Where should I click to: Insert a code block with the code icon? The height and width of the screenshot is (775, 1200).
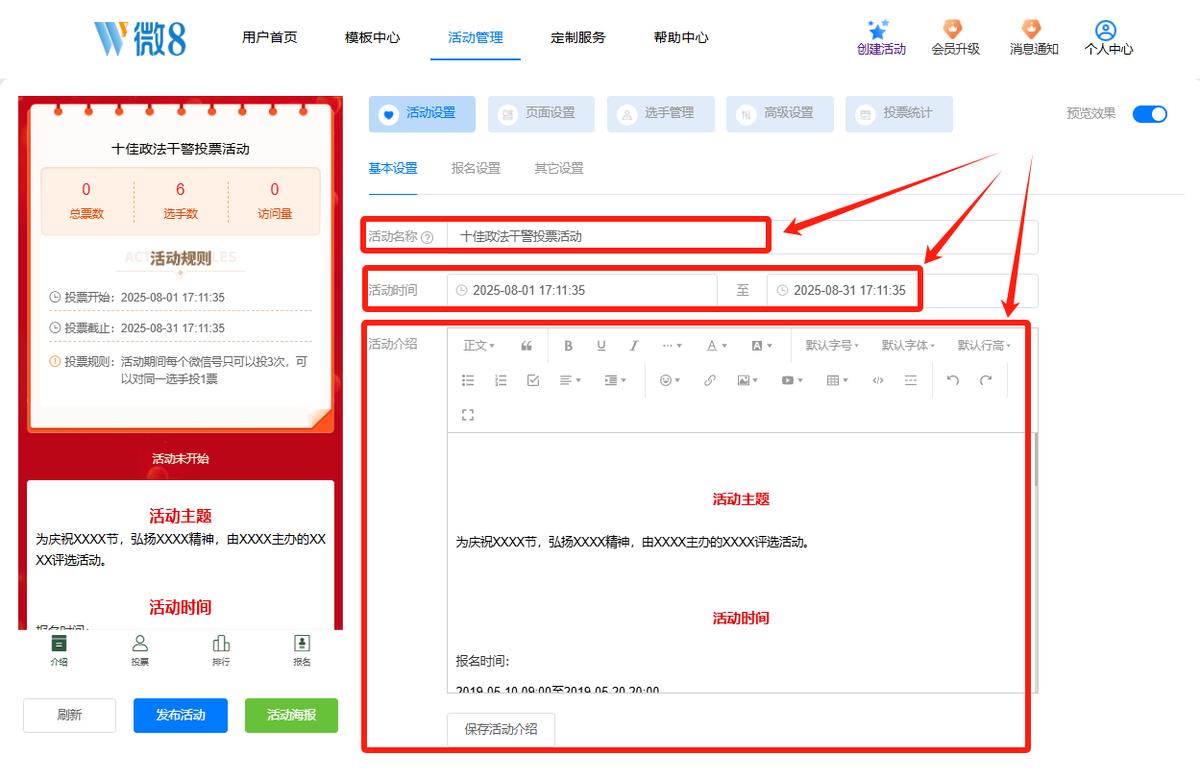878,380
